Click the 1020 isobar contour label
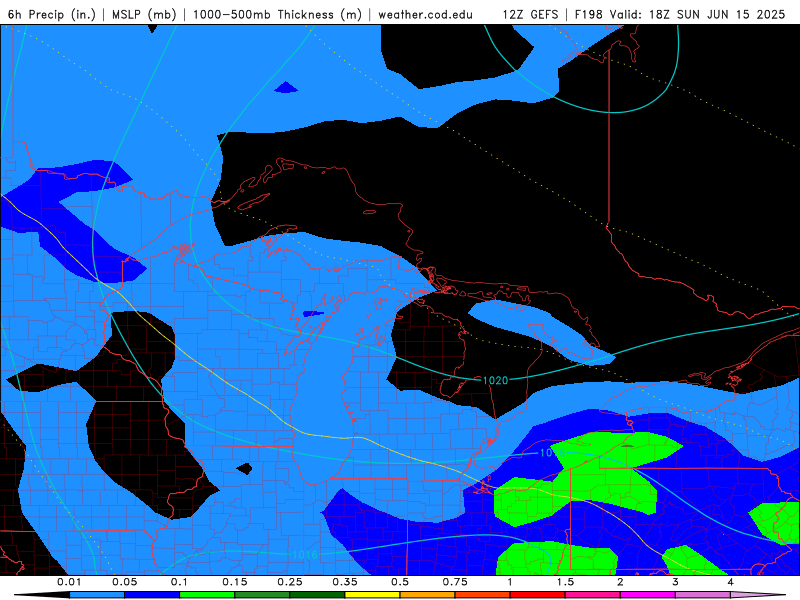Image resolution: width=800 pixels, height=600 pixels. coord(495,380)
